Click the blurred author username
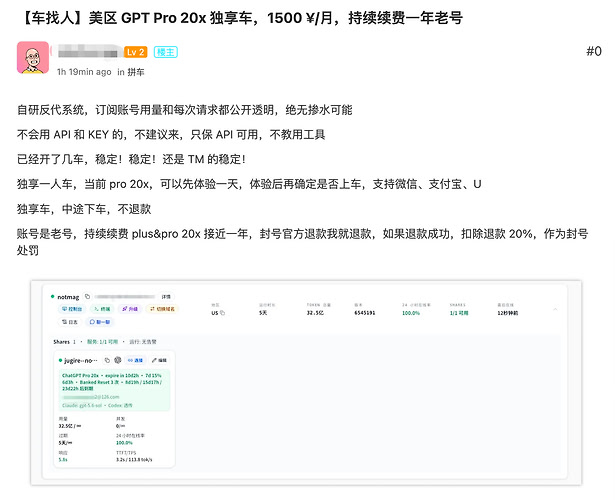 point(87,52)
